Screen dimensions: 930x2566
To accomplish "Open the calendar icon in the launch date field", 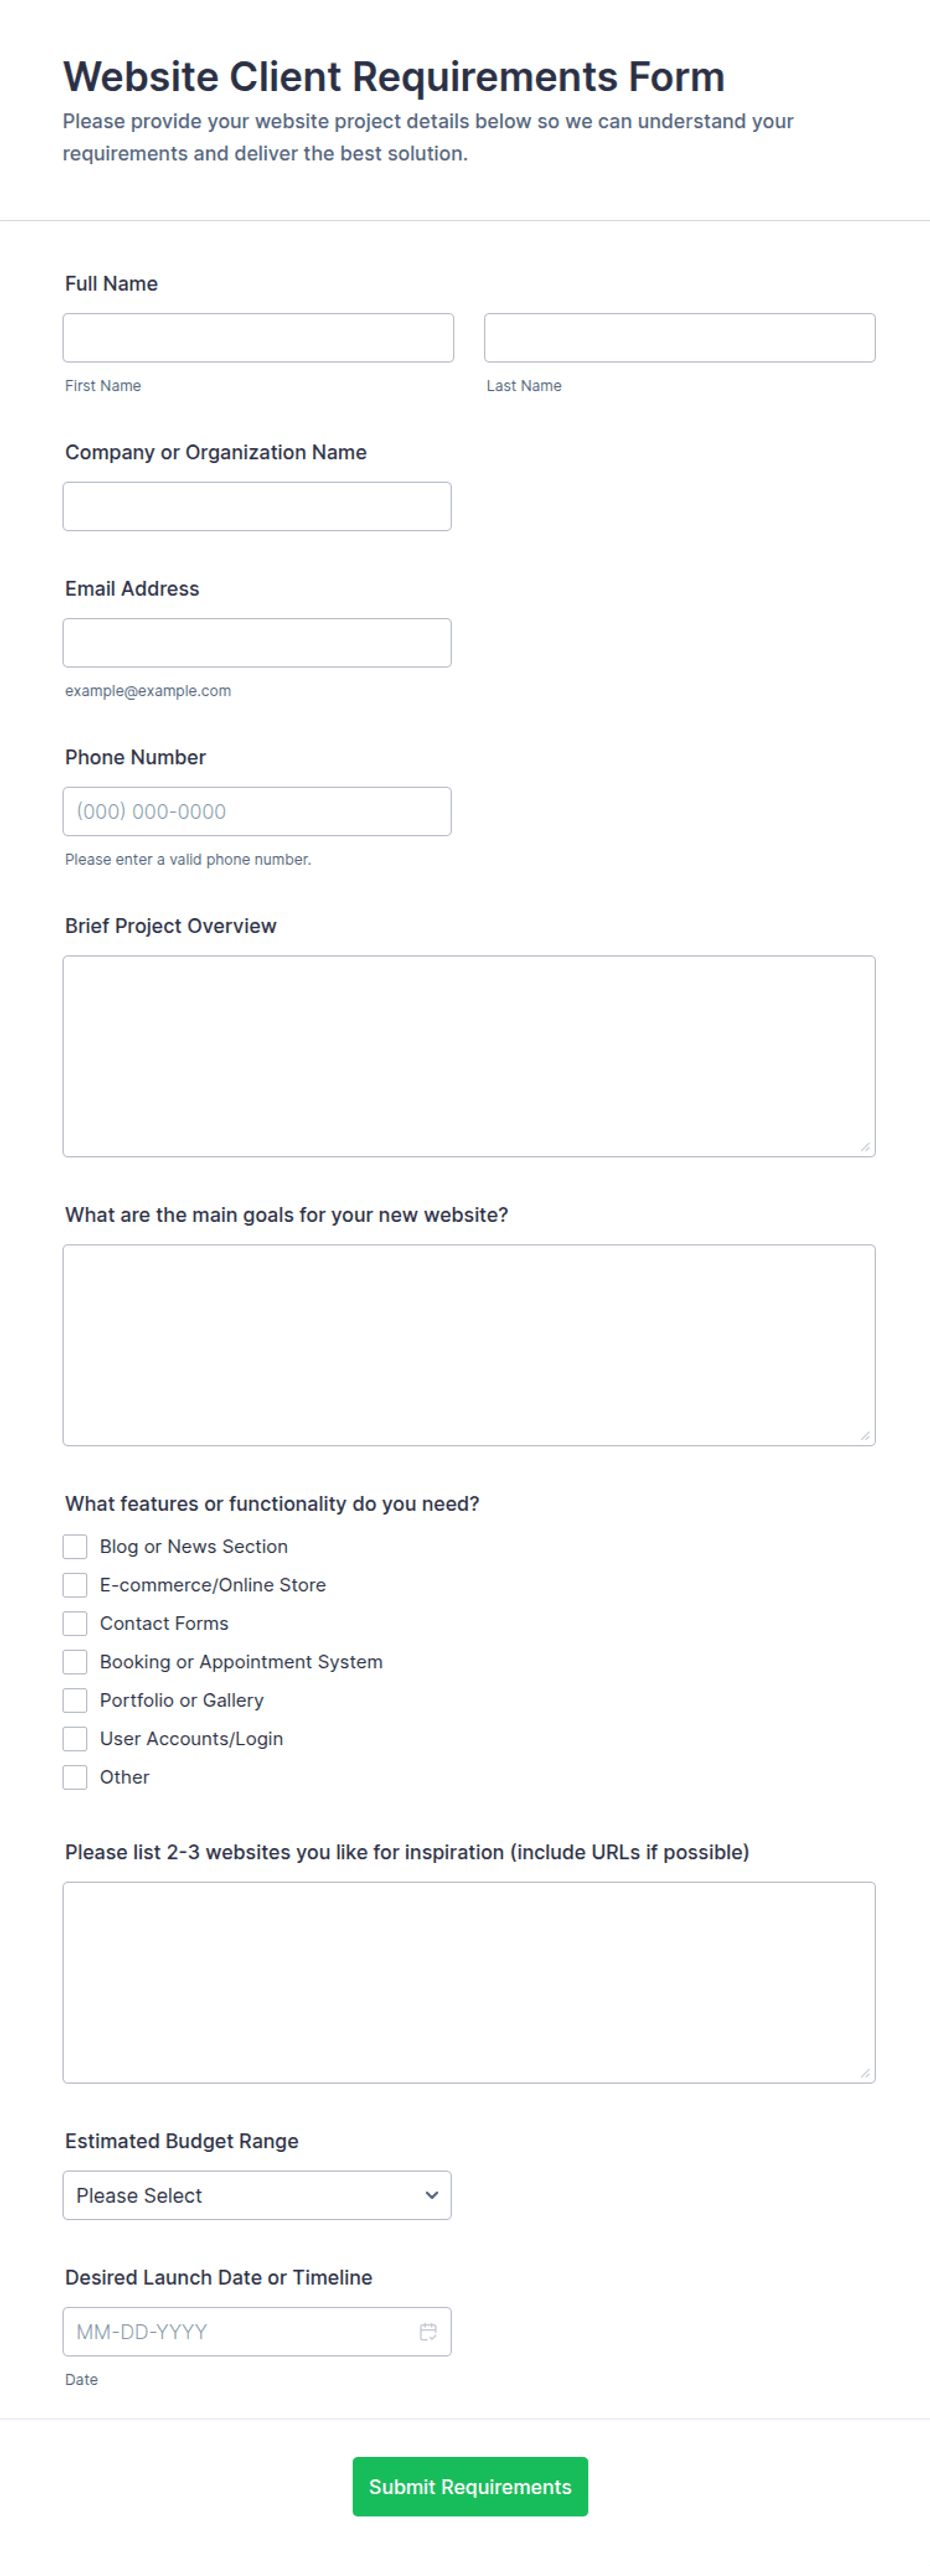I will point(428,2330).
